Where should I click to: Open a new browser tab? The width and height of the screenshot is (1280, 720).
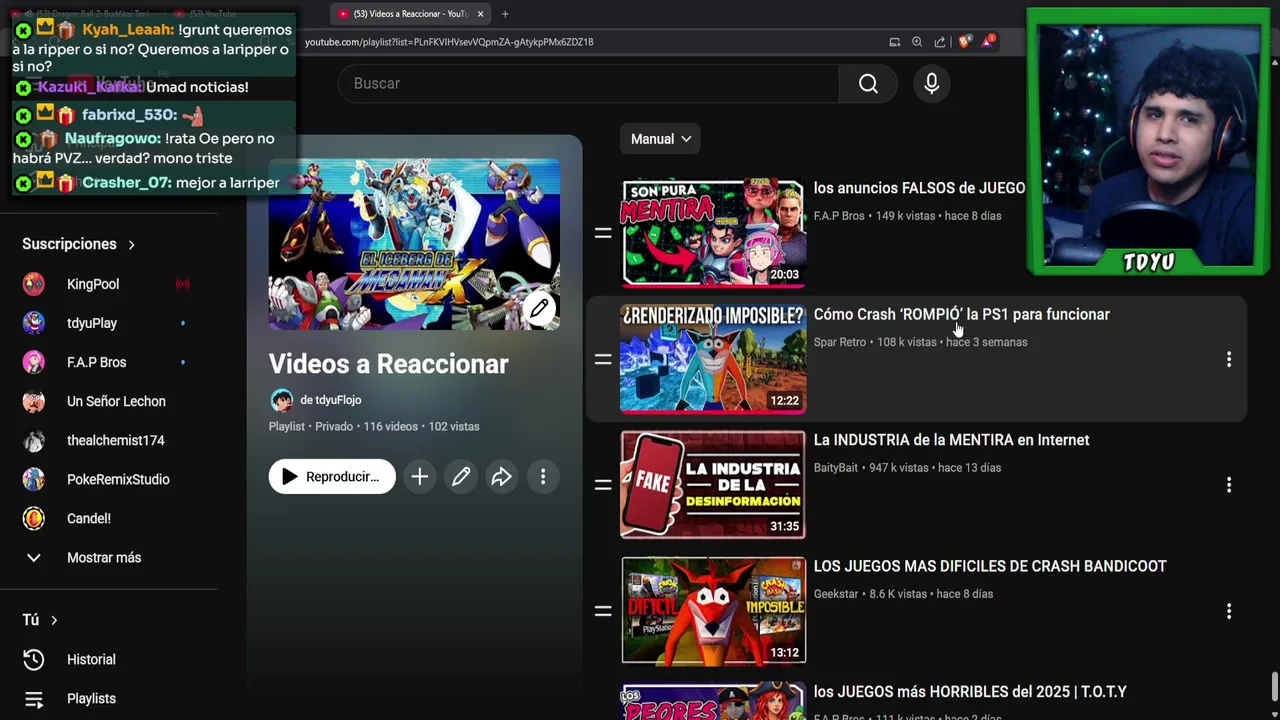[505, 14]
